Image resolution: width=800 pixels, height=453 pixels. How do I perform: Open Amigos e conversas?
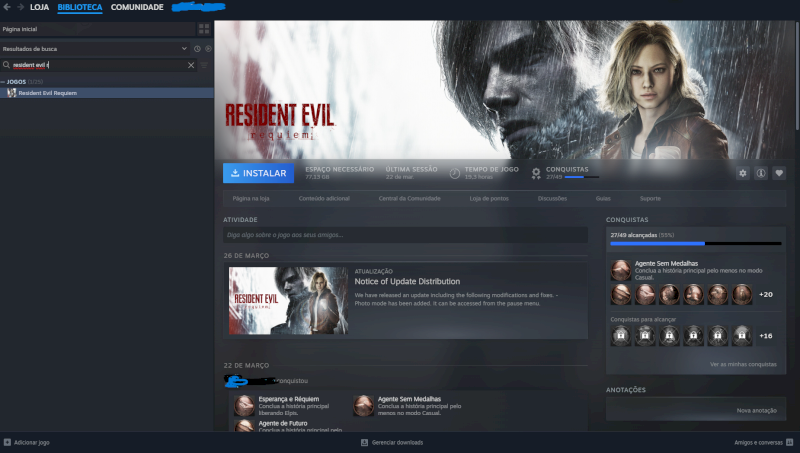(x=758, y=442)
